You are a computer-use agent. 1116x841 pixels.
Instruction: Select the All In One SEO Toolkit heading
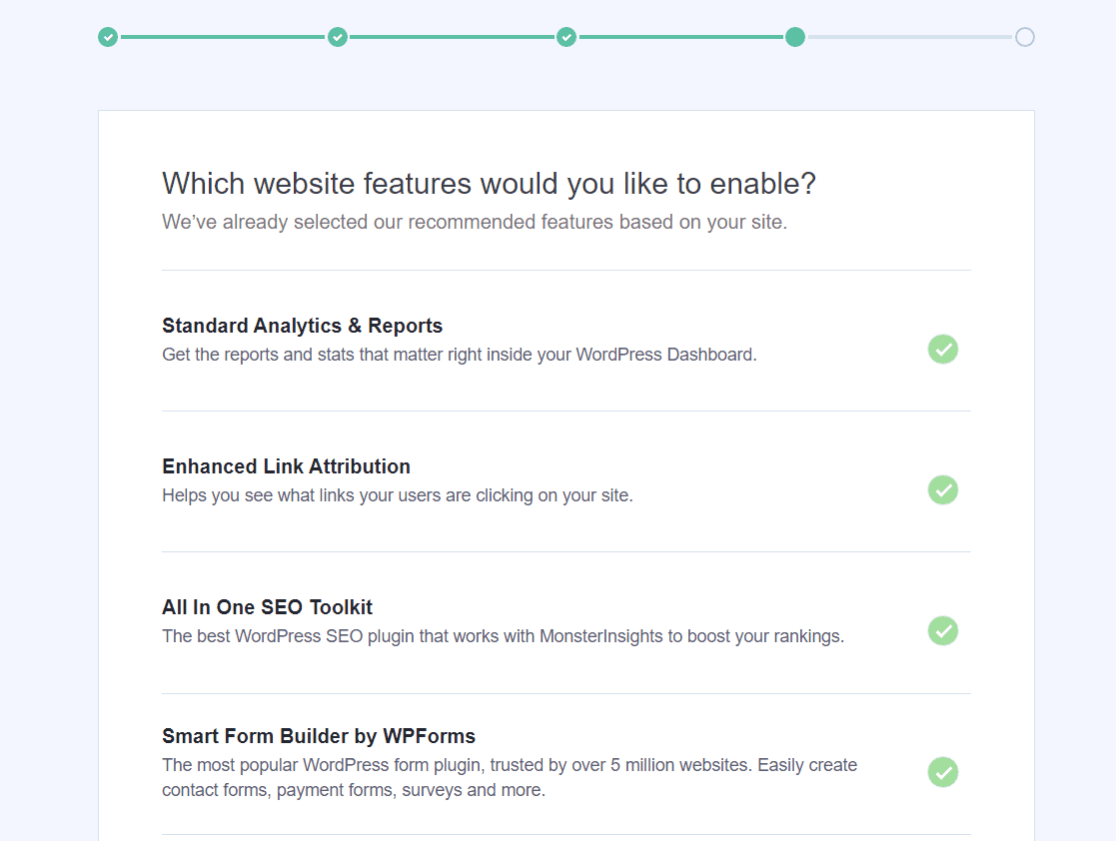[266, 607]
